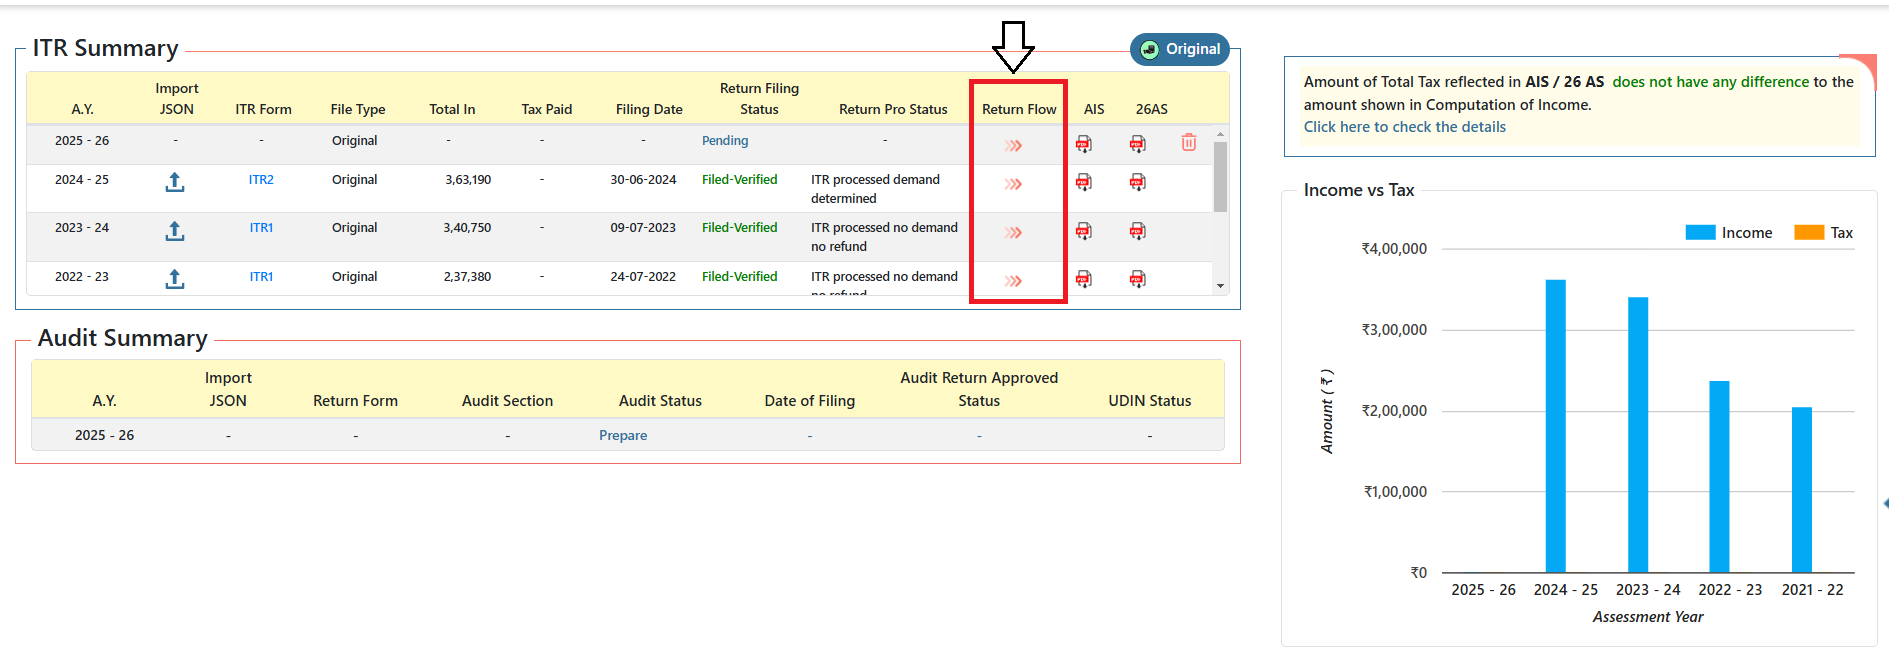Open ITR2 form link for 2024-25

point(261,180)
